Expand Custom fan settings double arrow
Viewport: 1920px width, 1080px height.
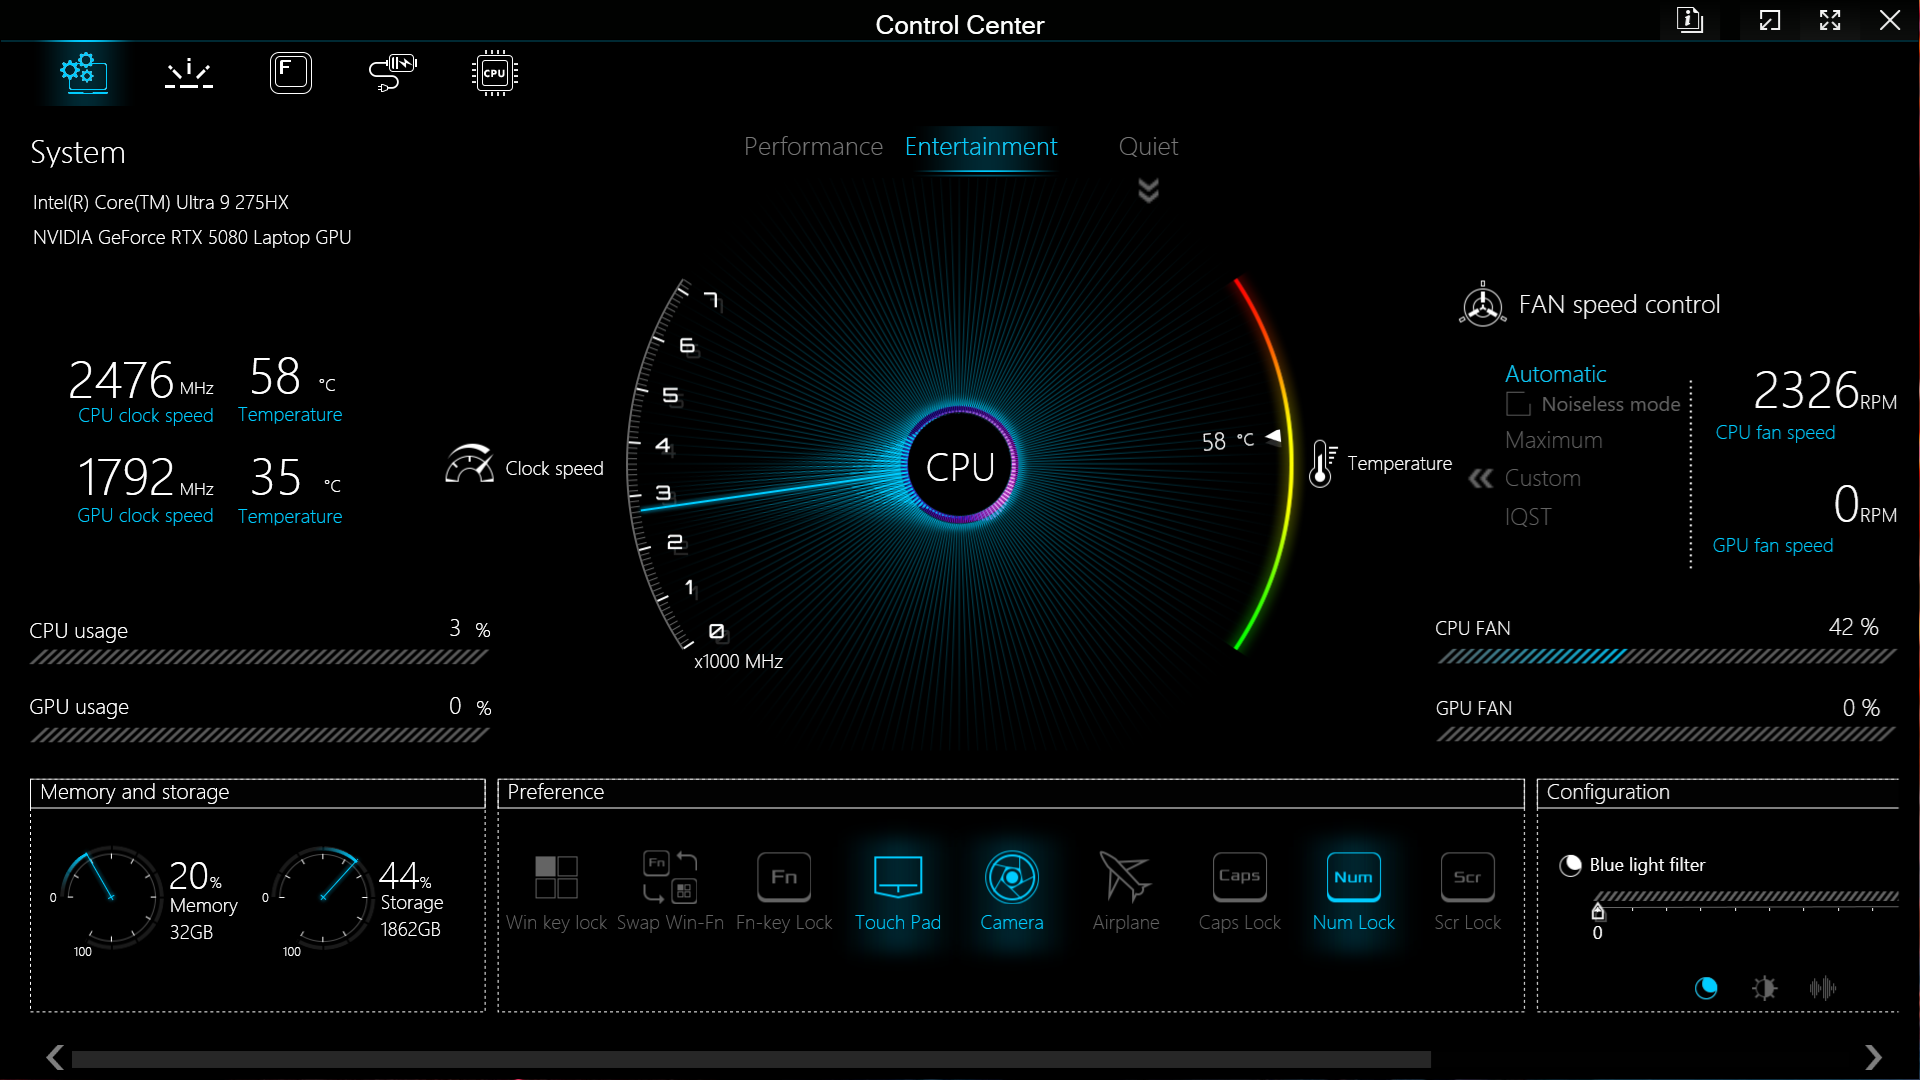point(1480,479)
